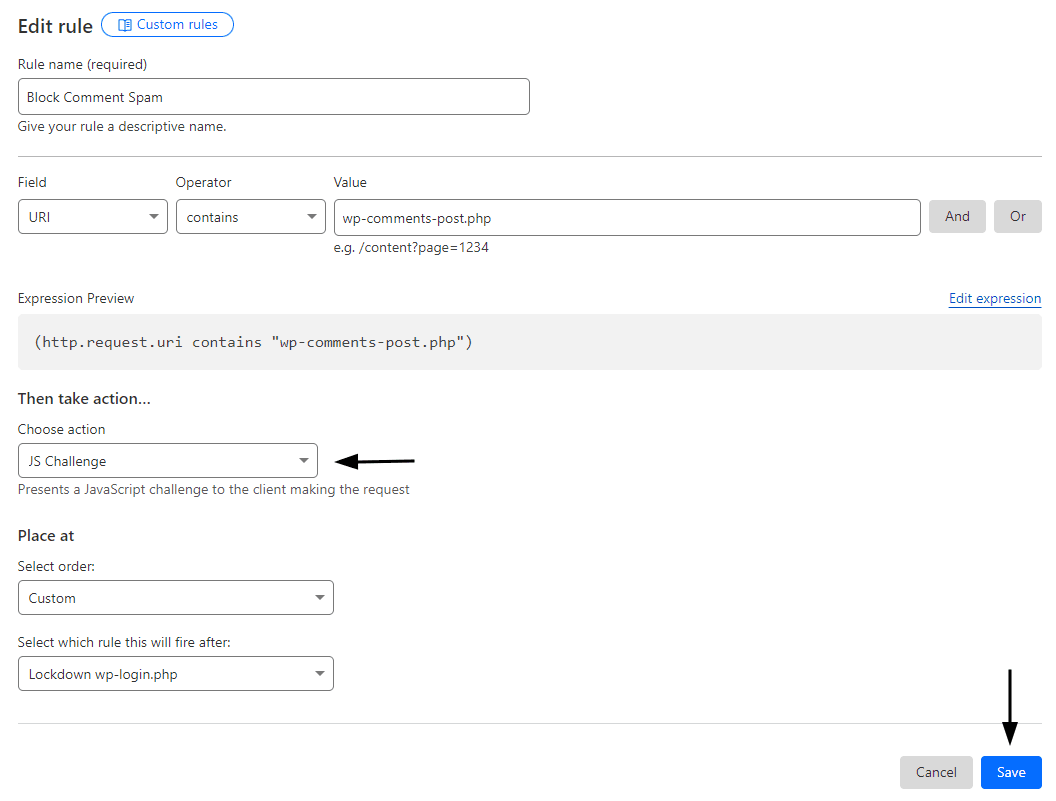The image size is (1056, 801).
Task: Click the Or condition button
Action: tap(1017, 216)
